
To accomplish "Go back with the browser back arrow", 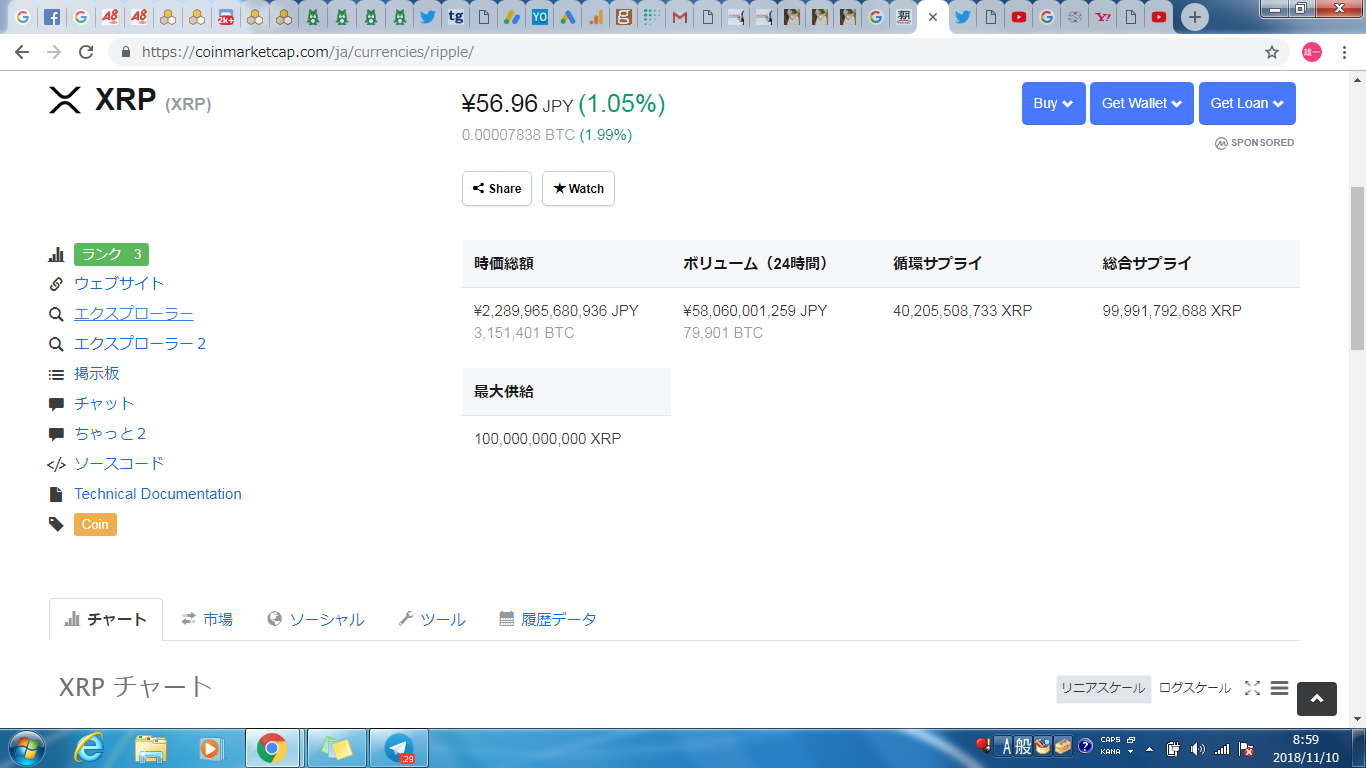I will pos(22,52).
